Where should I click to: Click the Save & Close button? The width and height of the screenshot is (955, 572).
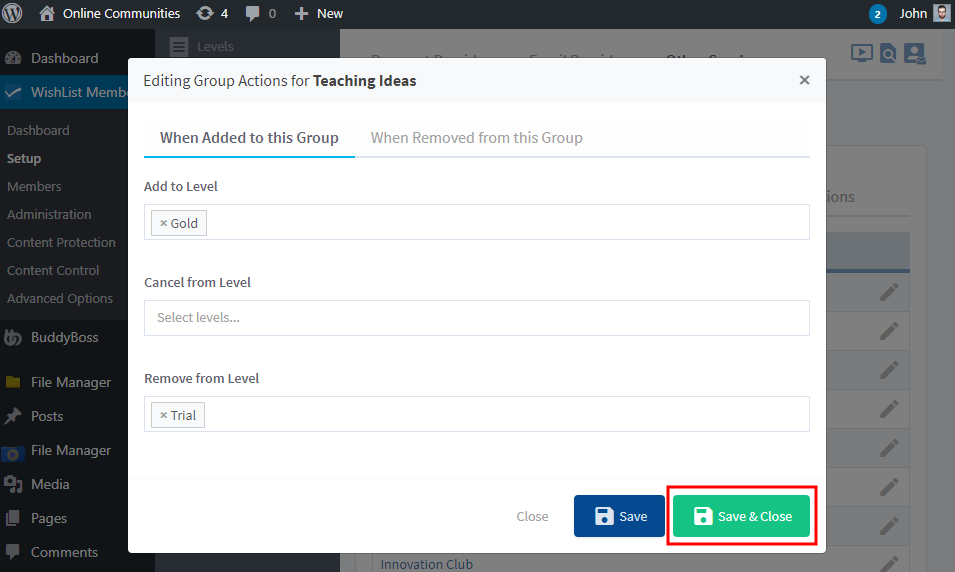pyautogui.click(x=741, y=516)
